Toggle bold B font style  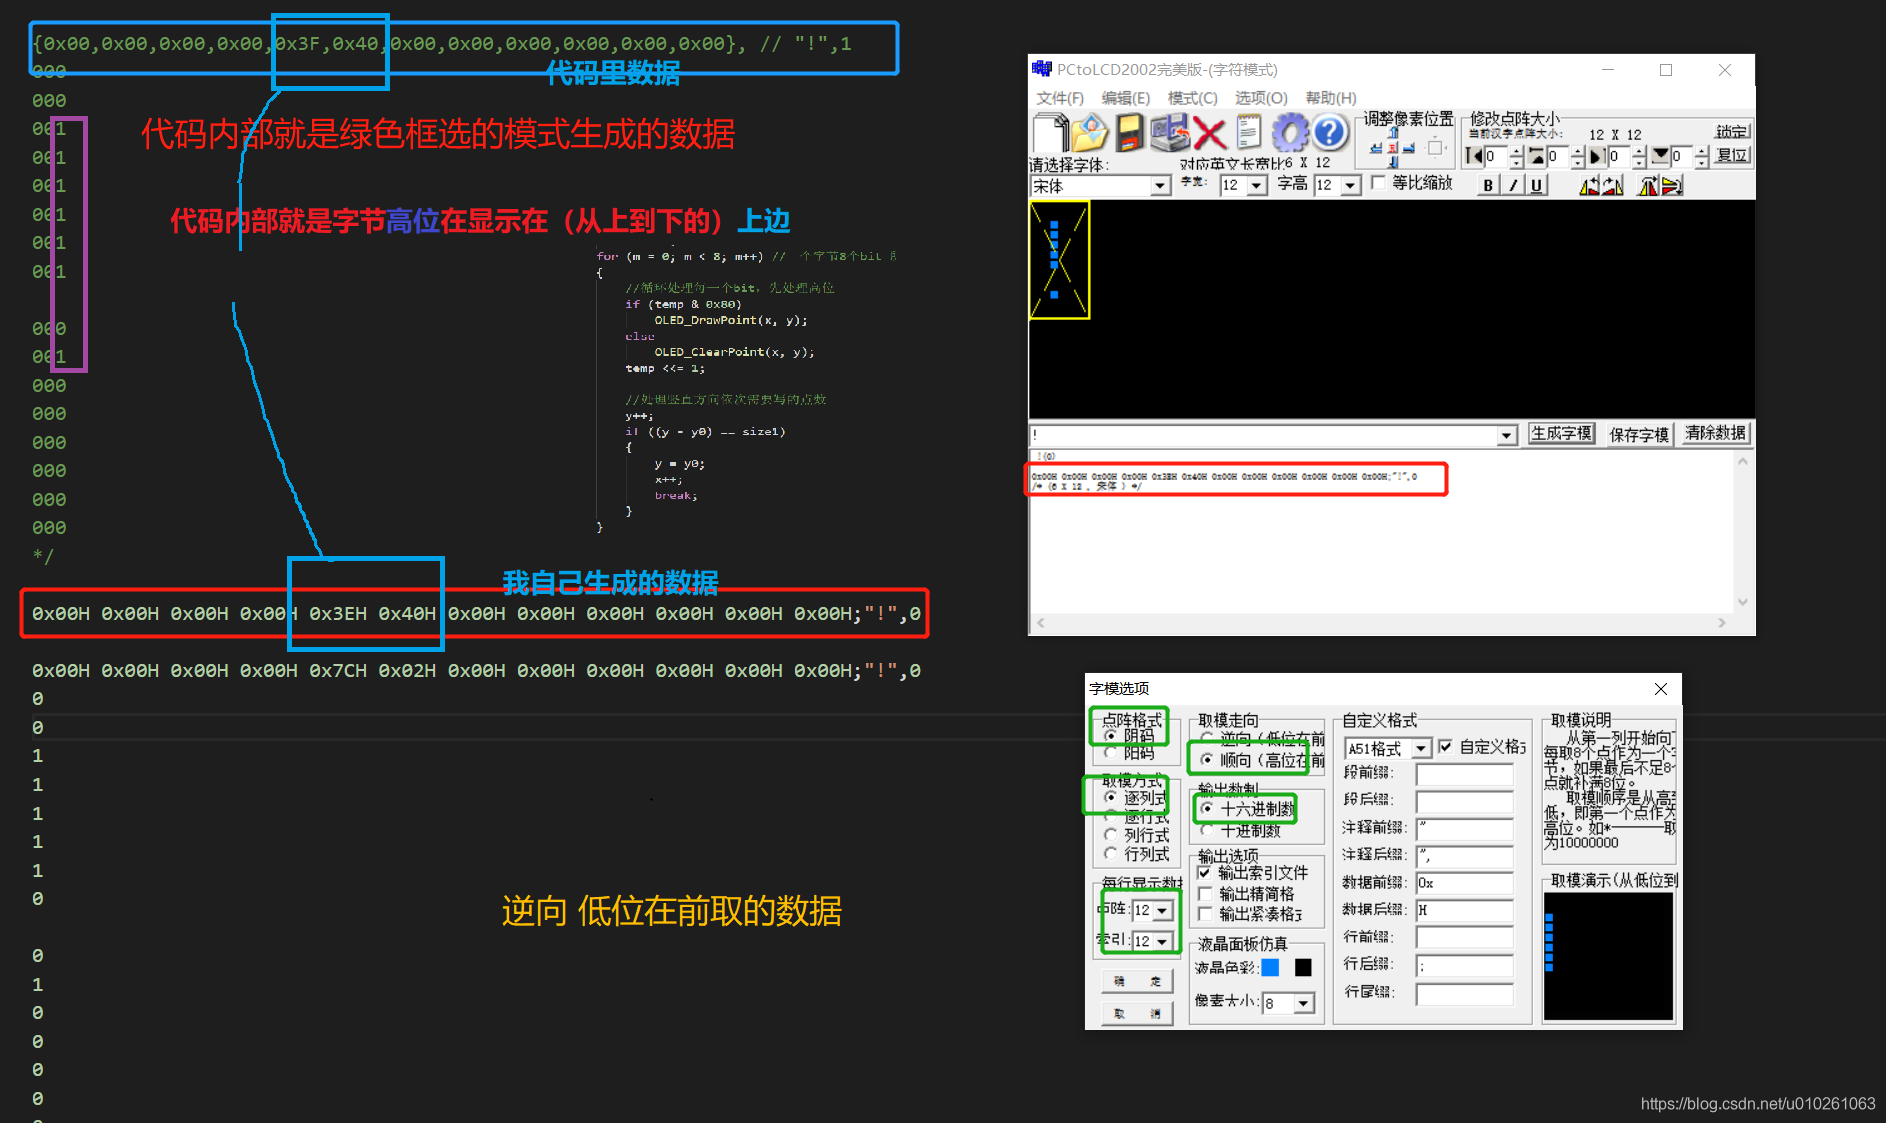point(1488,185)
